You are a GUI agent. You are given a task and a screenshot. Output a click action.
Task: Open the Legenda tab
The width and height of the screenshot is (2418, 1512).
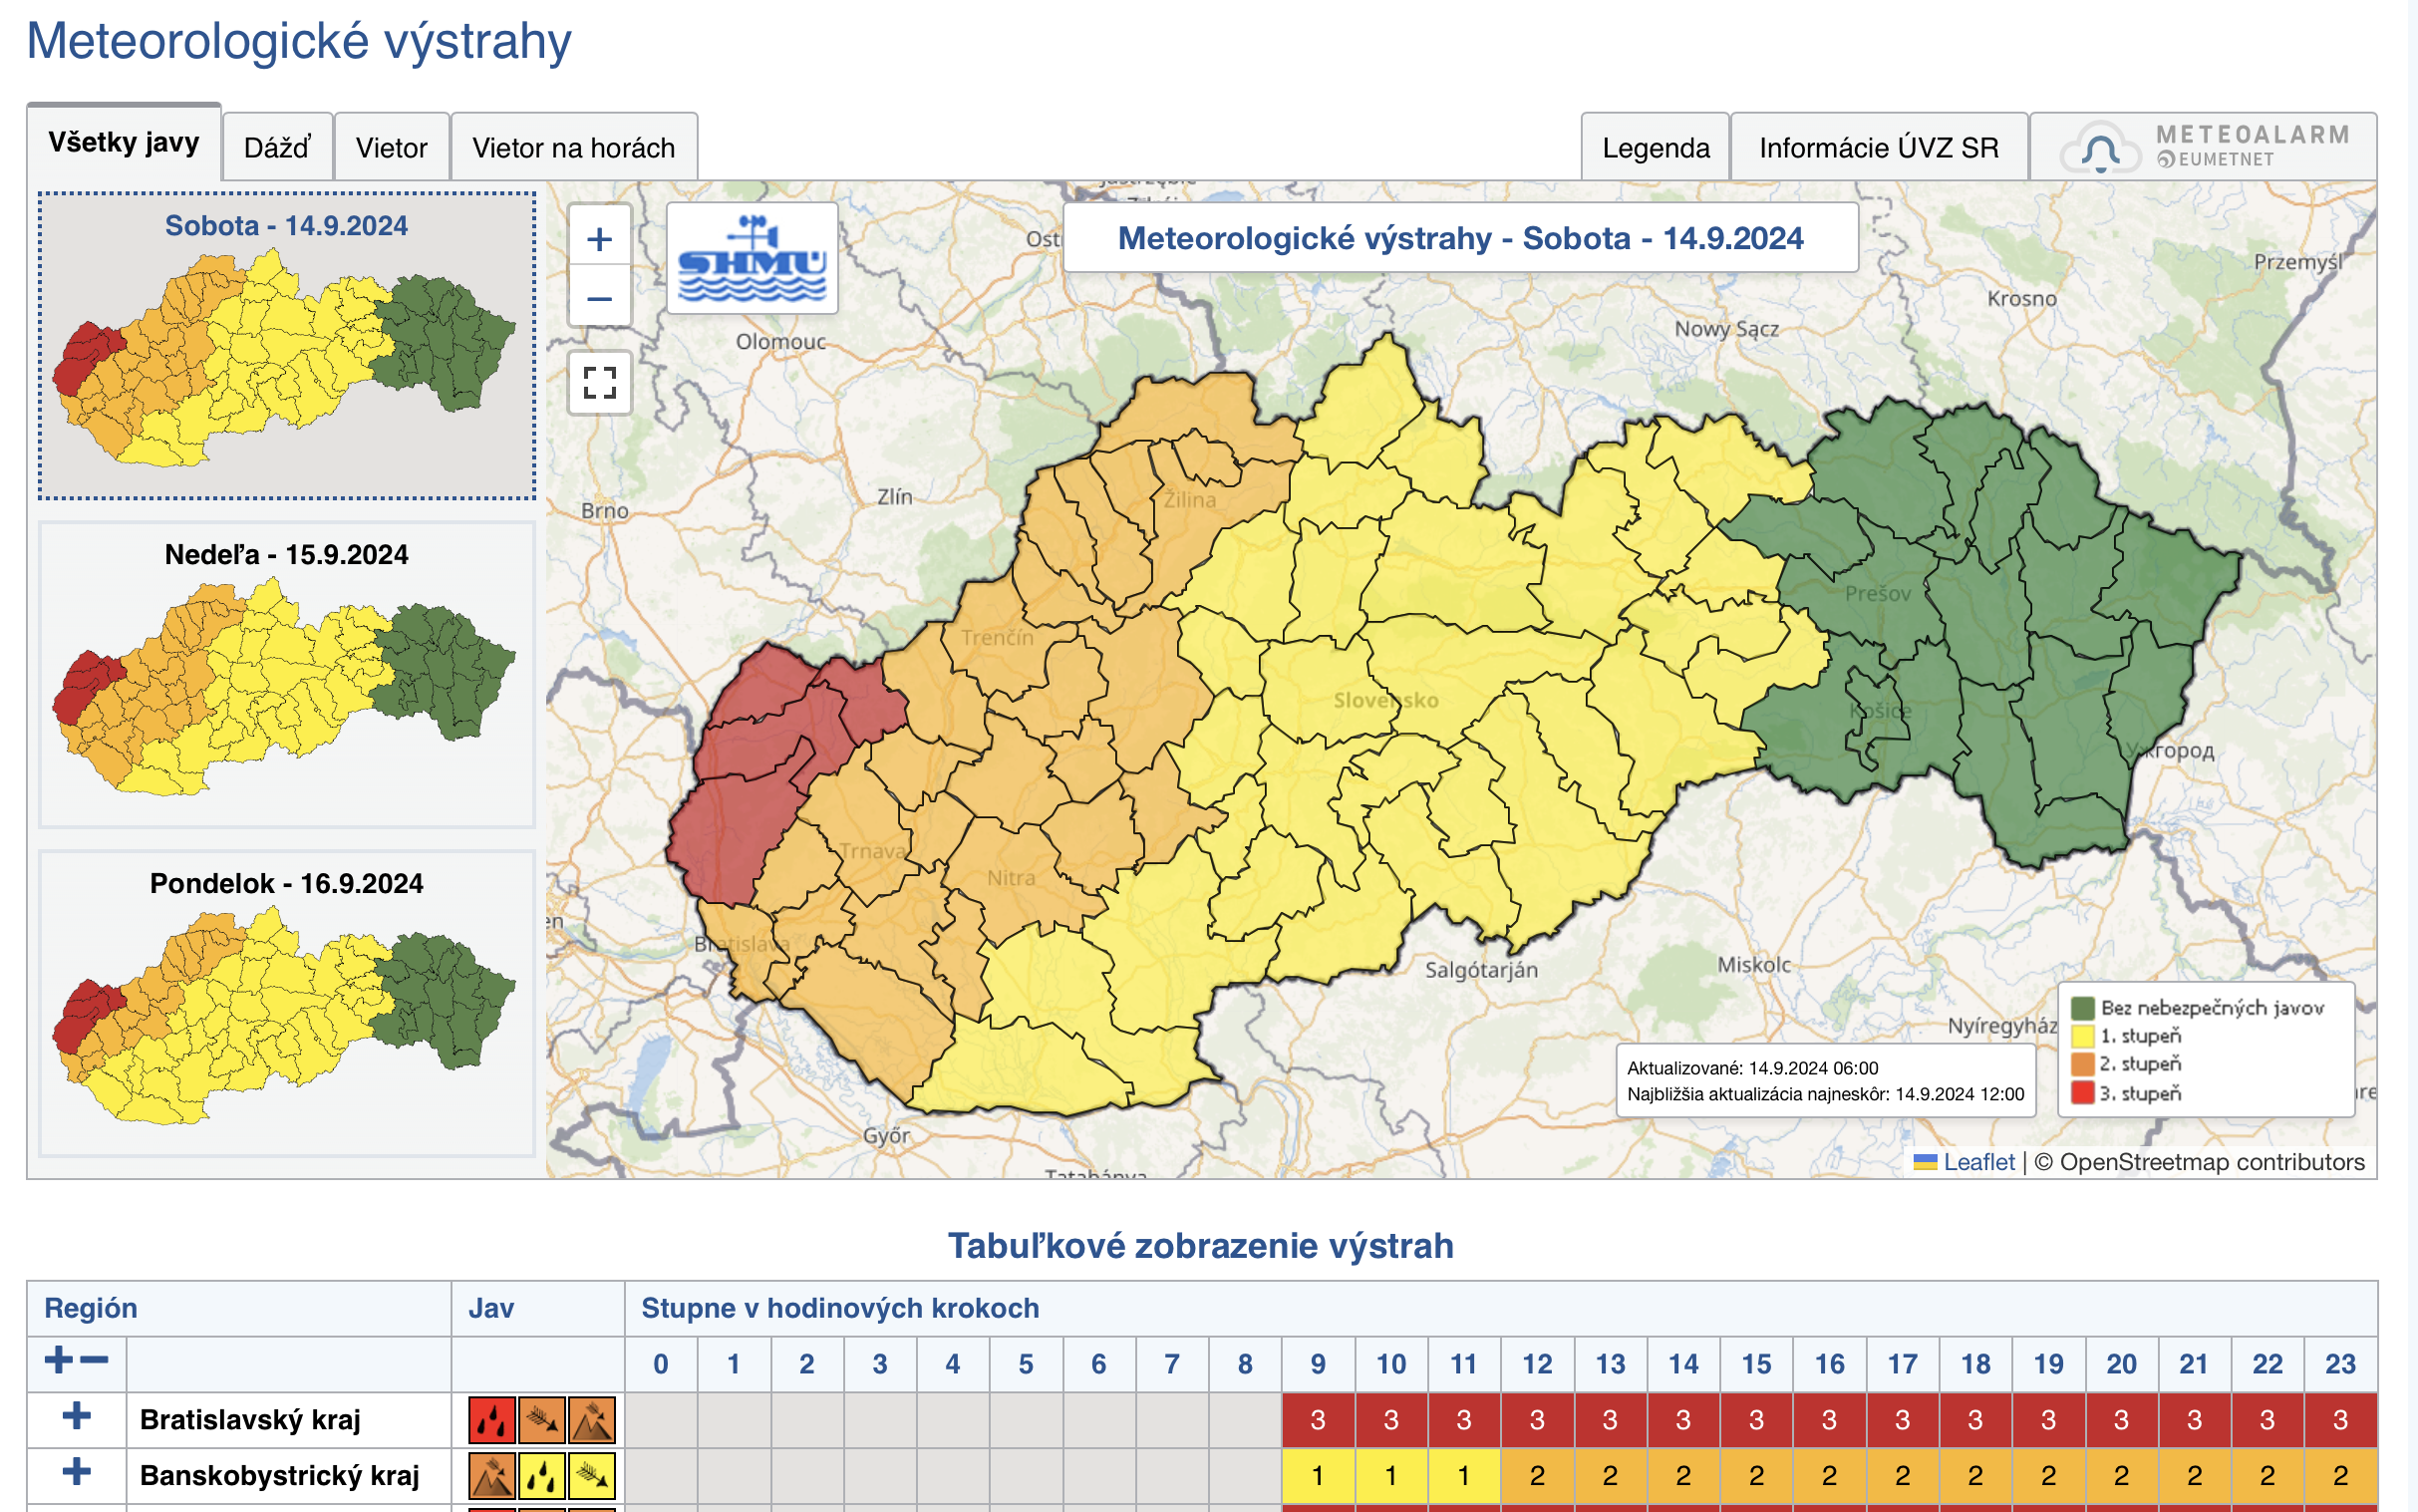tap(1655, 148)
